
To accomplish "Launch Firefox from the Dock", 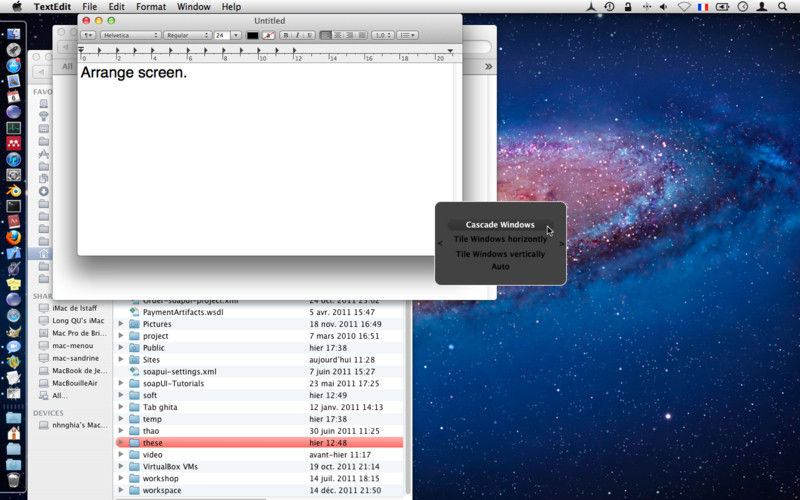I will click(x=13, y=237).
